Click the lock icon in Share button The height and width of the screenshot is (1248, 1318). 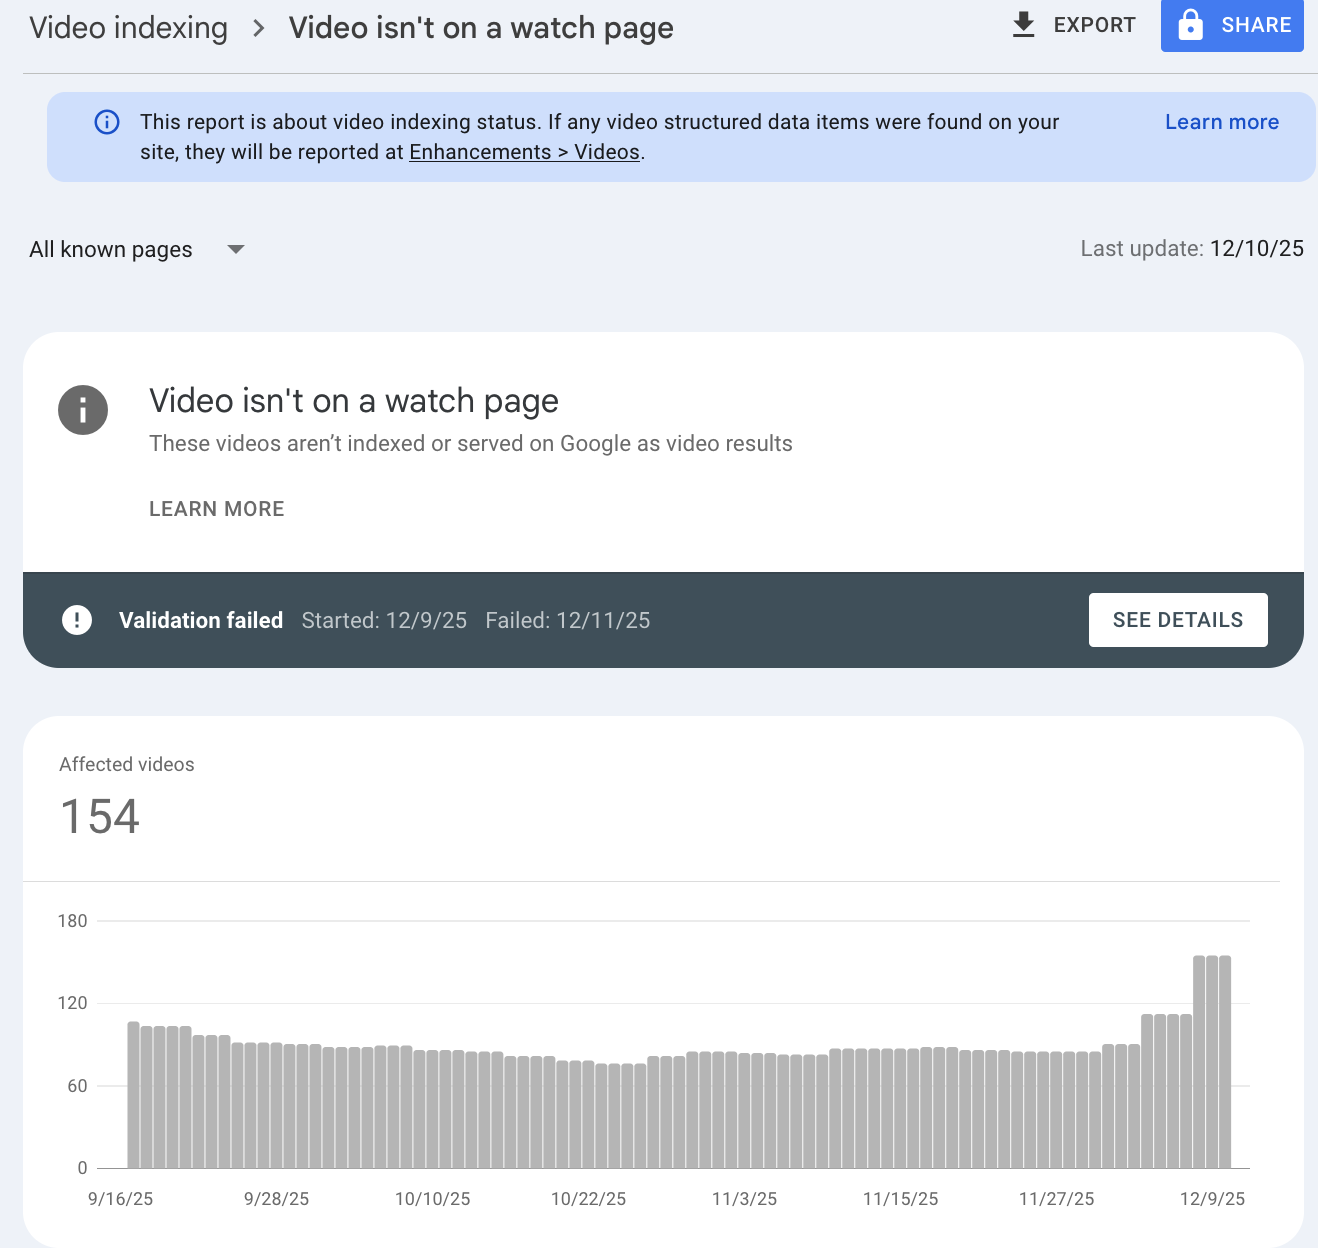[1190, 25]
